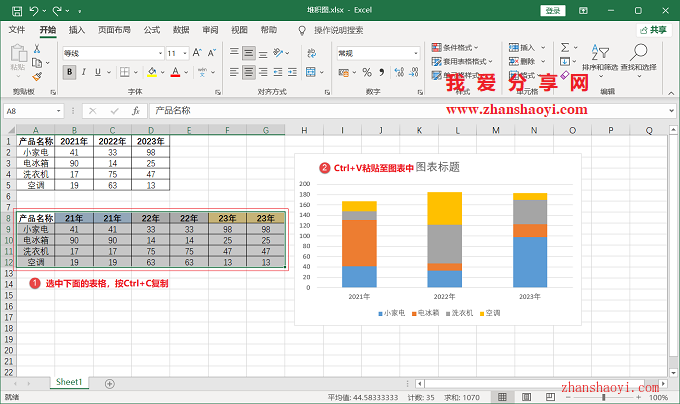Decrease font size with smaller A
This screenshot has width=680, height=404.
click(212, 53)
